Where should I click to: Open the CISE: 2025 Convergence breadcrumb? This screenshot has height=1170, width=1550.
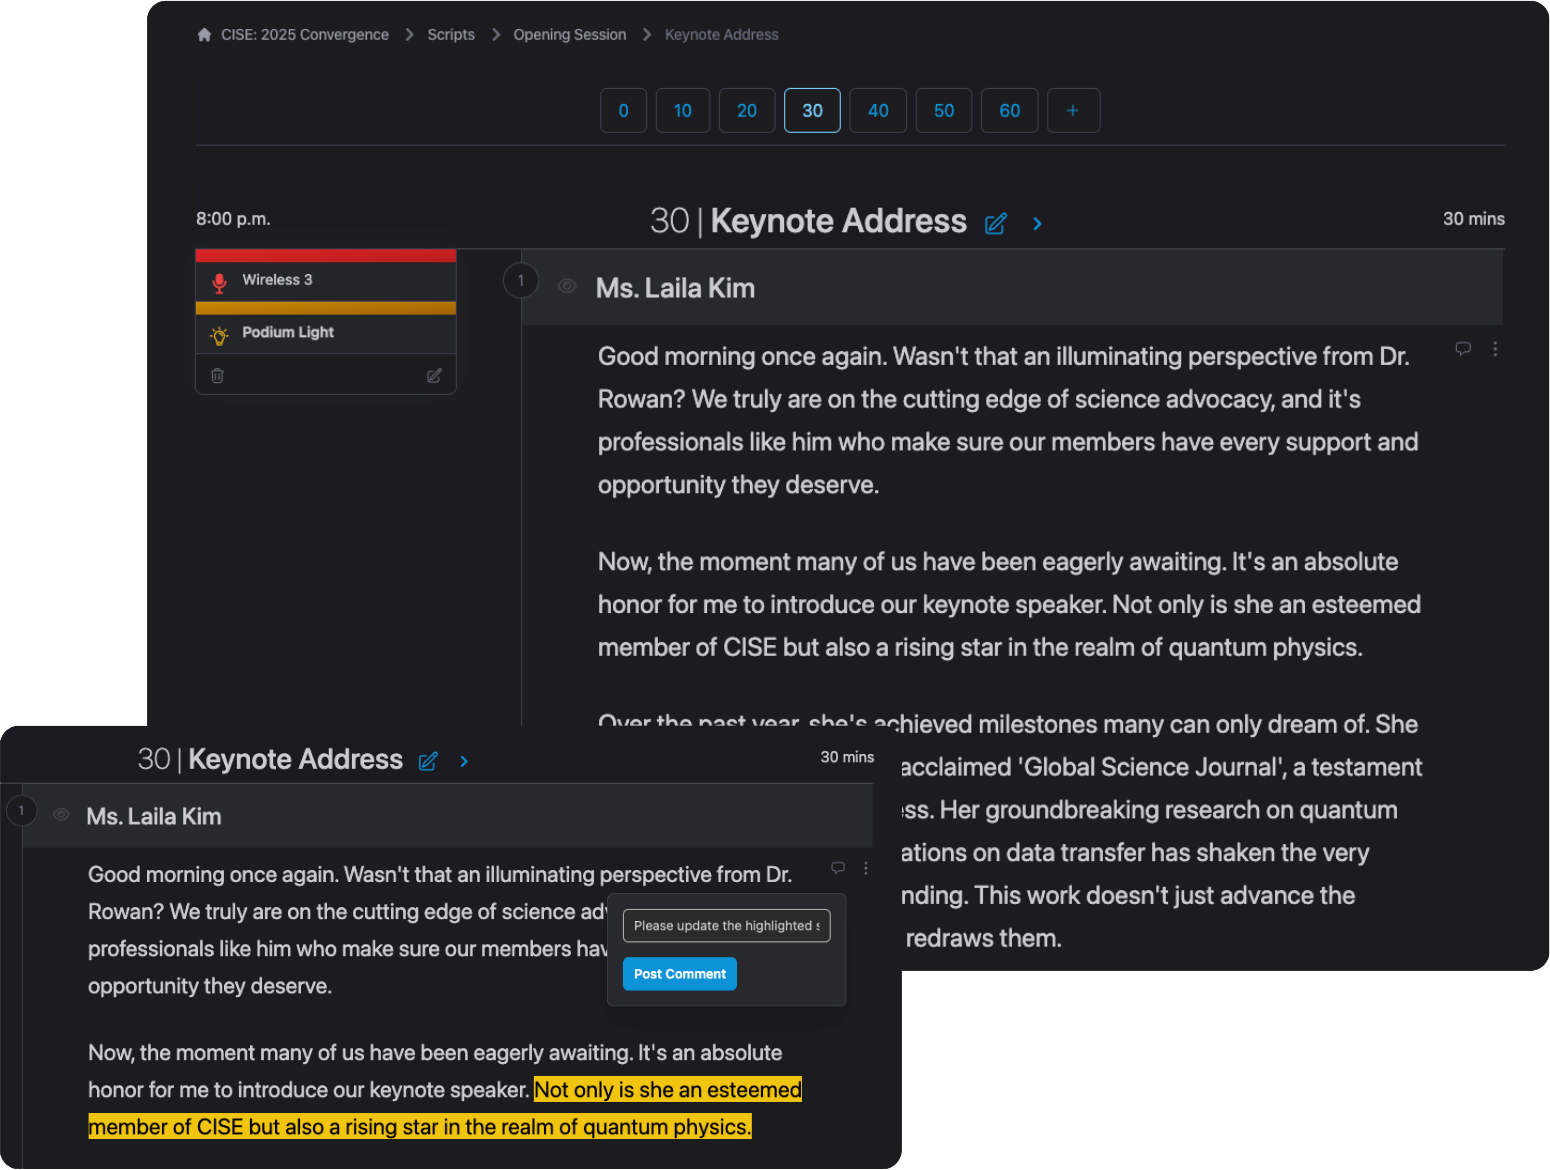(305, 35)
